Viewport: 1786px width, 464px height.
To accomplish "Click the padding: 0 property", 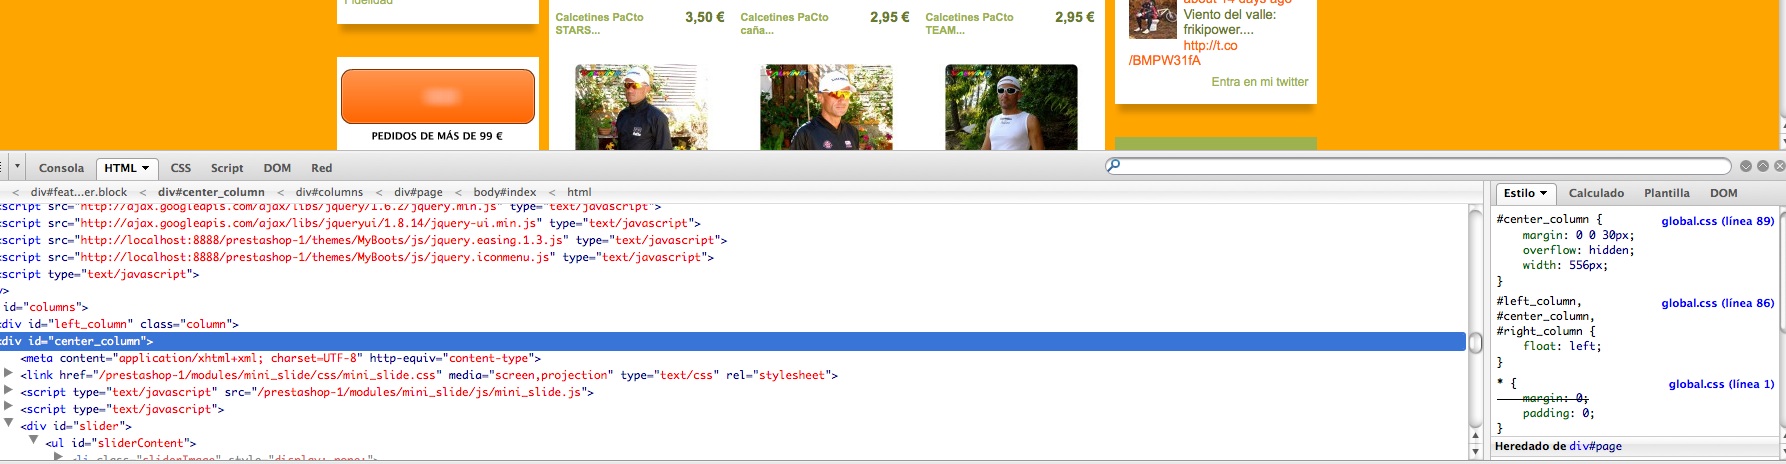I will [1558, 413].
